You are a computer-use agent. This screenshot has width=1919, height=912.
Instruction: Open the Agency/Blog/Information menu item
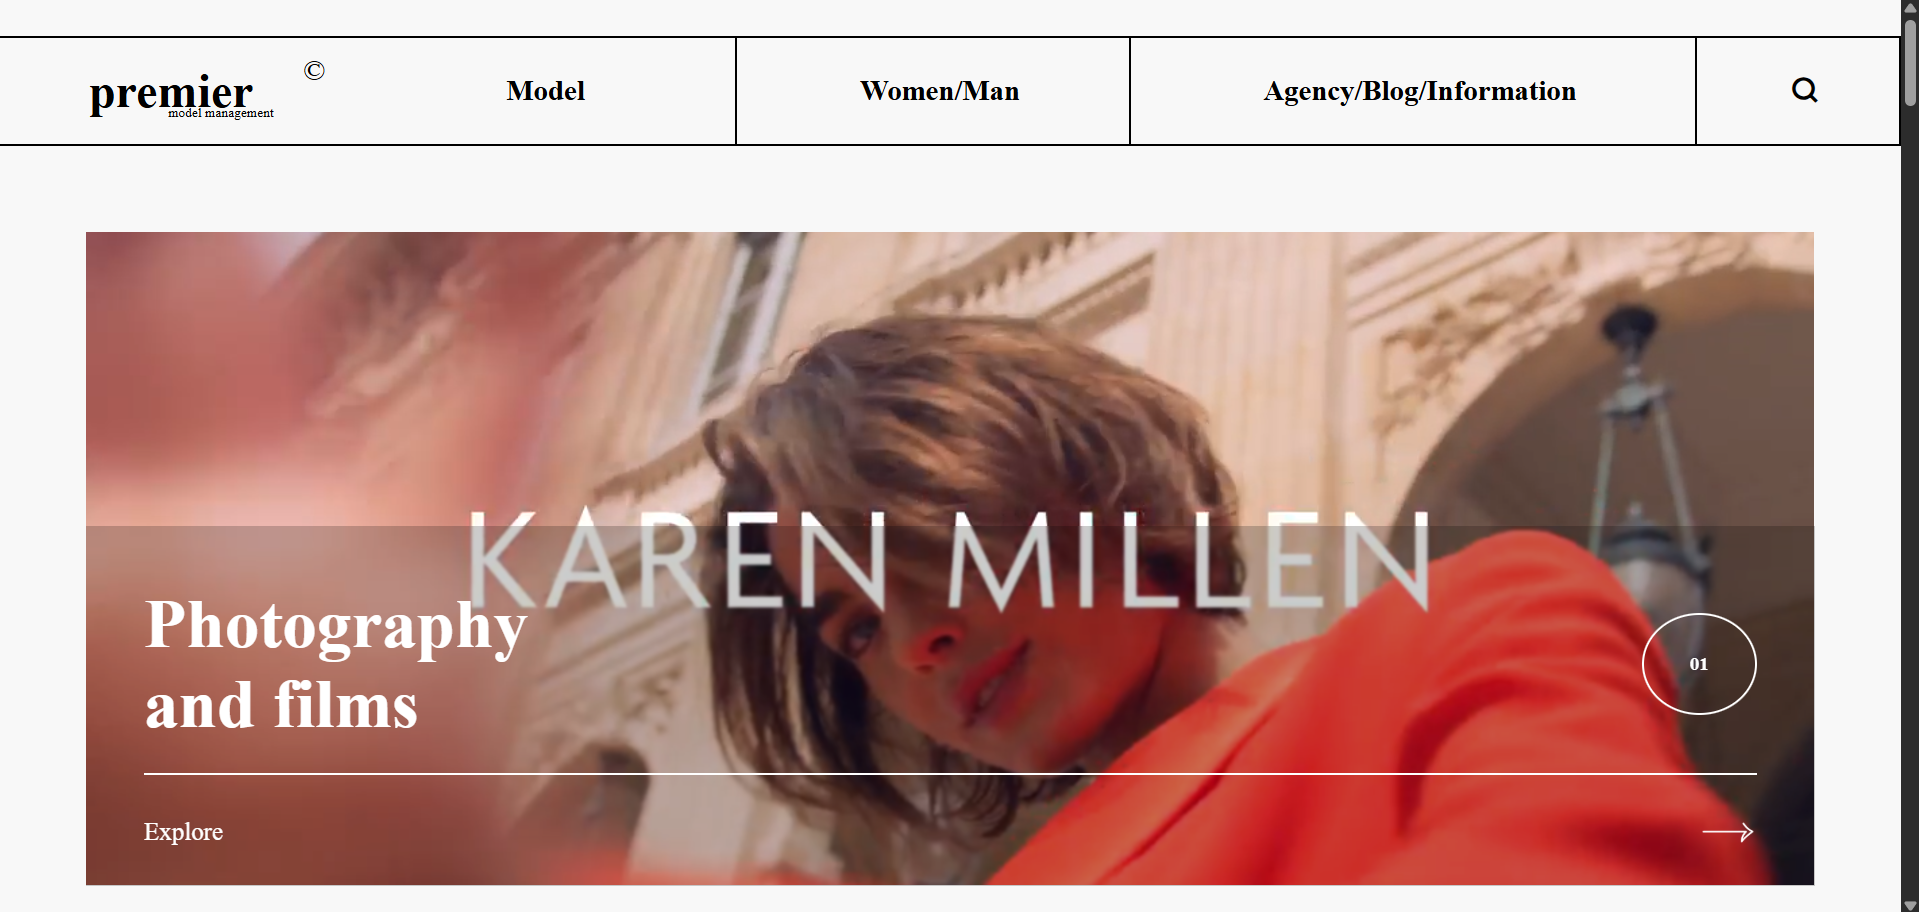1419,91
